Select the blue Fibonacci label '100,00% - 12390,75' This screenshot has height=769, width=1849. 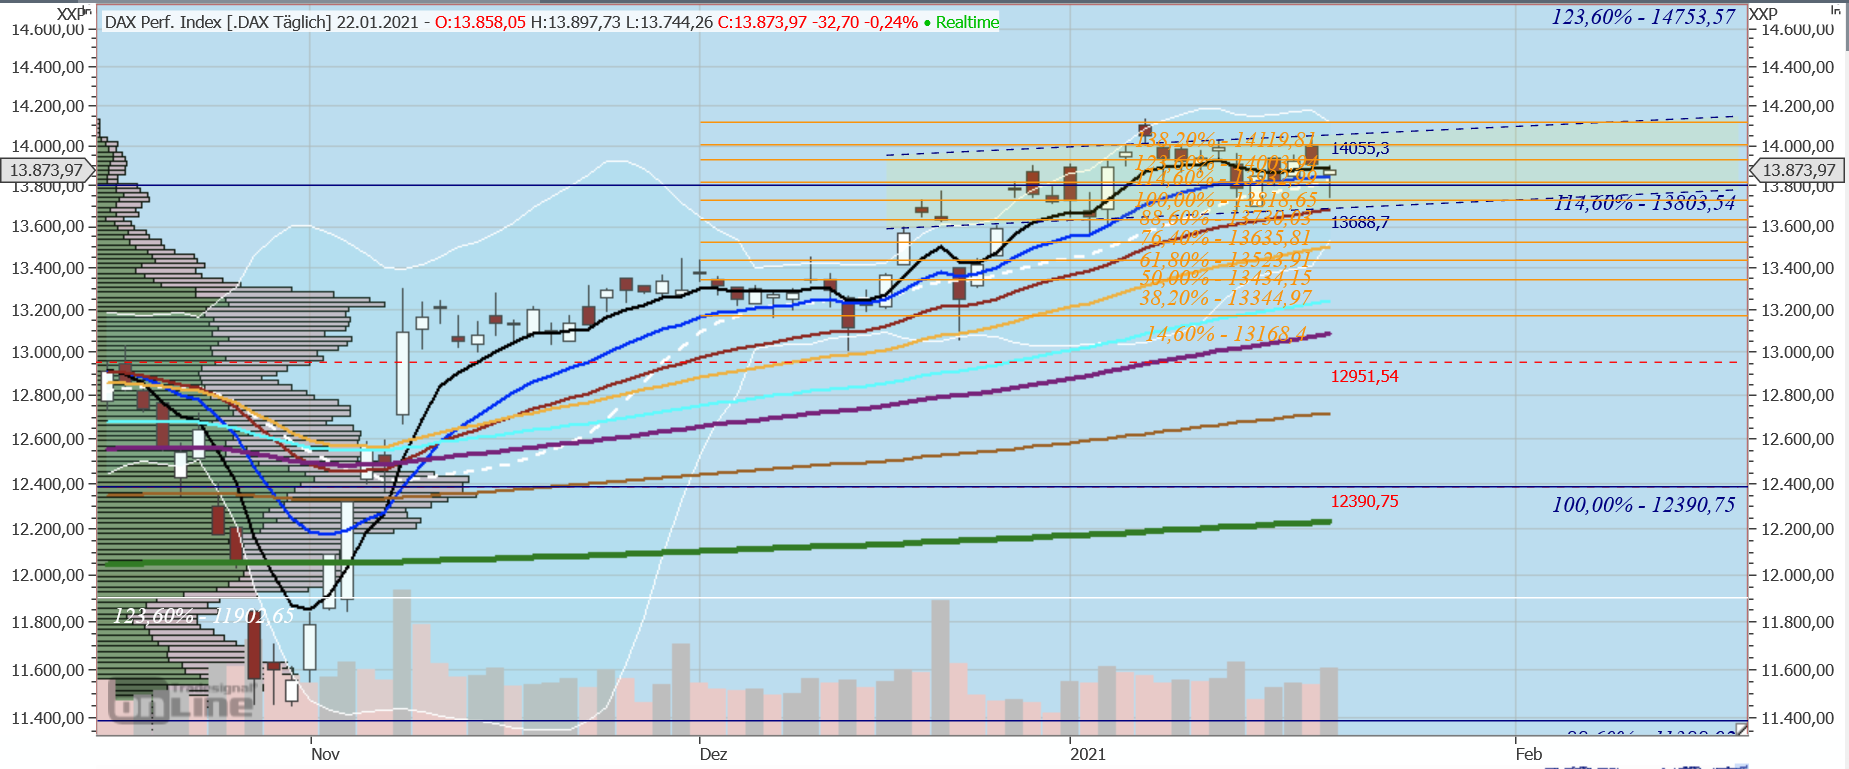(1643, 505)
